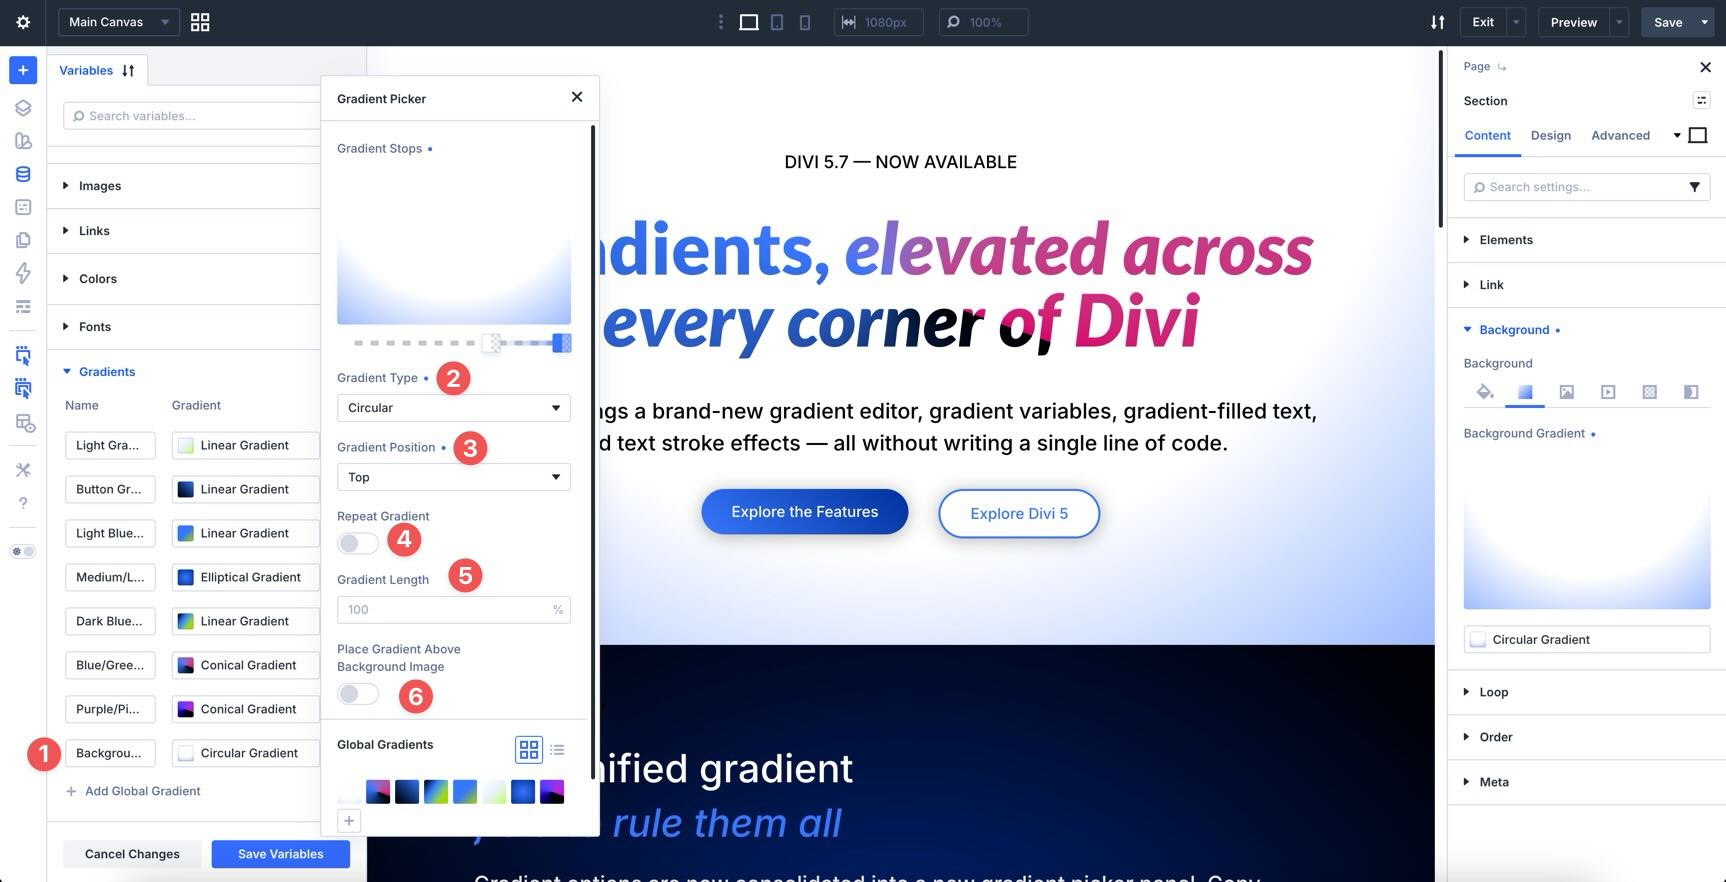Open the Gradient Position dropdown
This screenshot has width=1726, height=882.
454,477
